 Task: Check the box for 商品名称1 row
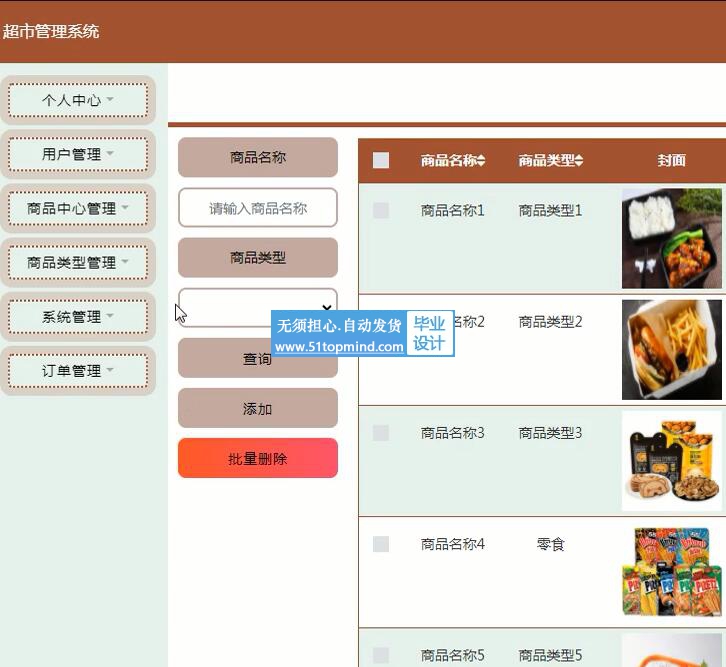point(381,210)
